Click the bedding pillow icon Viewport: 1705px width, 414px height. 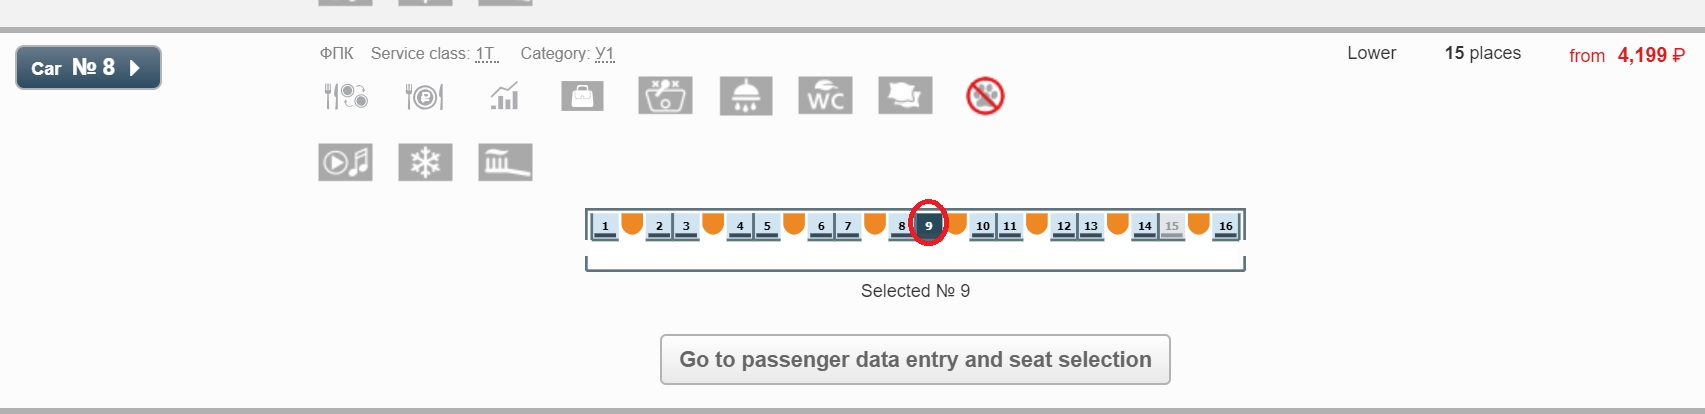click(905, 96)
